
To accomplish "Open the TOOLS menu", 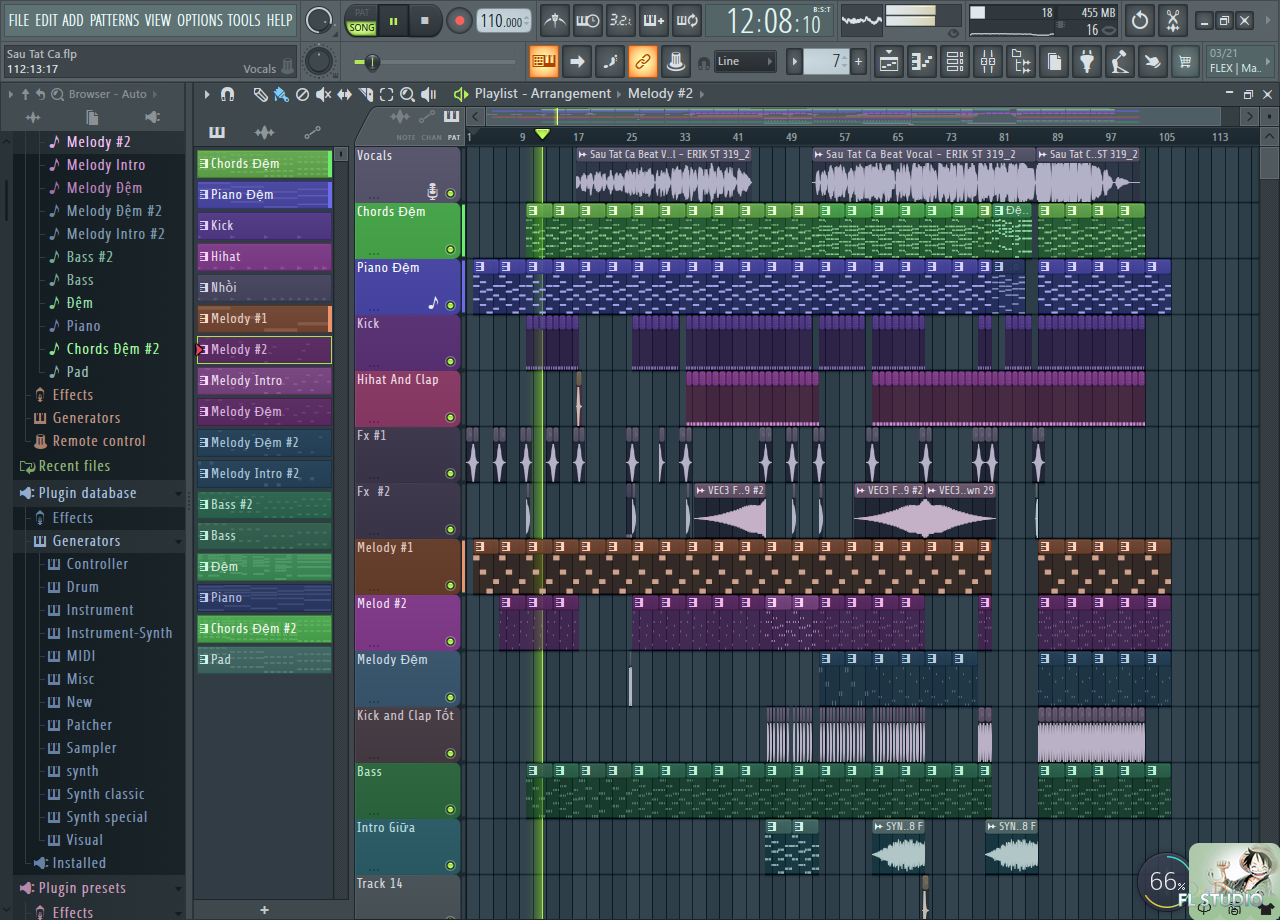I will click(x=243, y=20).
